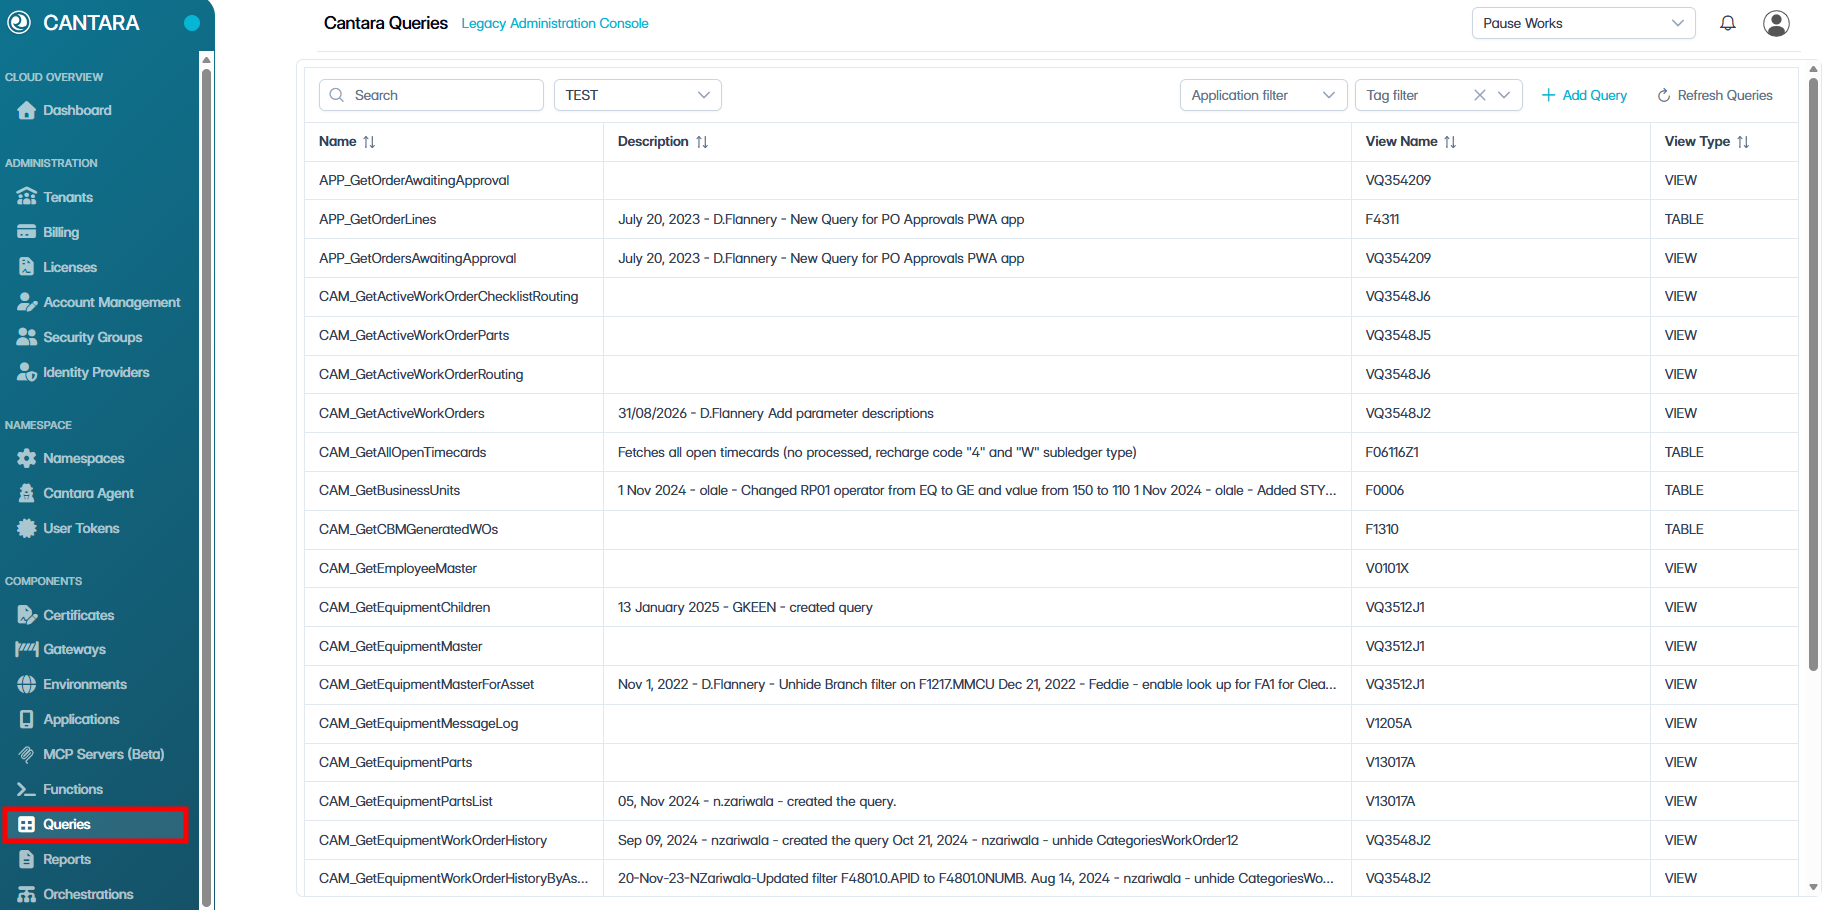The image size is (1837, 910).
Task: Open notifications bell icon
Action: click(x=1727, y=23)
